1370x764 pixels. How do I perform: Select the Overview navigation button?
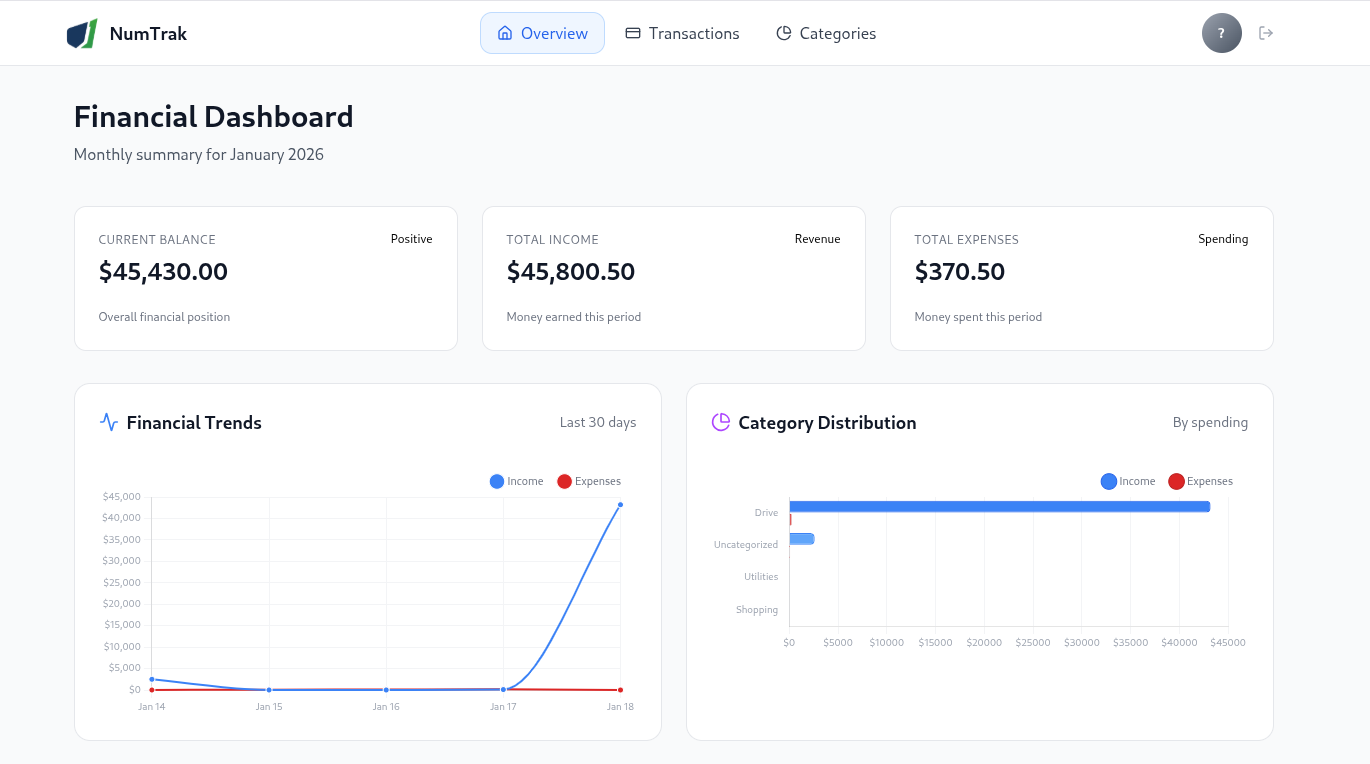pos(542,32)
